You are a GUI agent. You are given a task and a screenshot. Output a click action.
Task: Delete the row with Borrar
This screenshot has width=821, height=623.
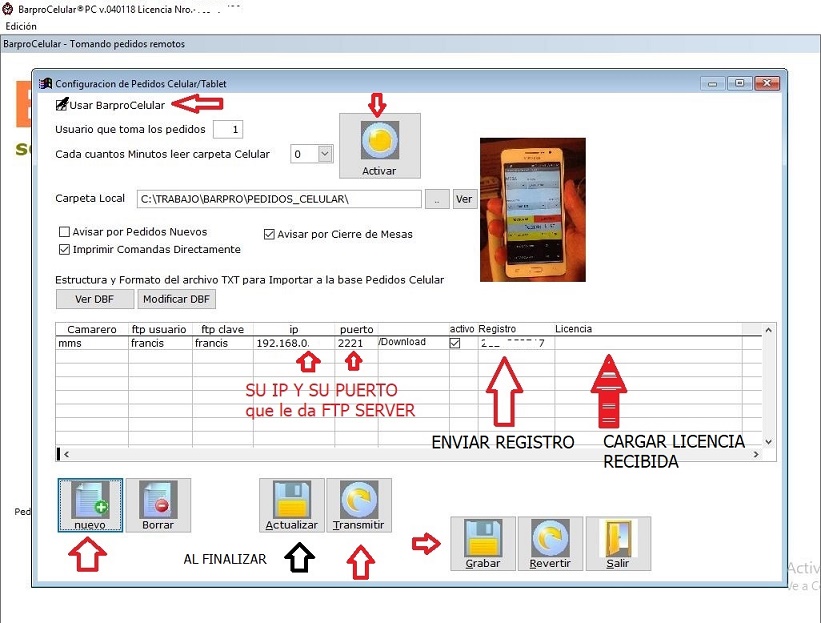click(x=158, y=505)
